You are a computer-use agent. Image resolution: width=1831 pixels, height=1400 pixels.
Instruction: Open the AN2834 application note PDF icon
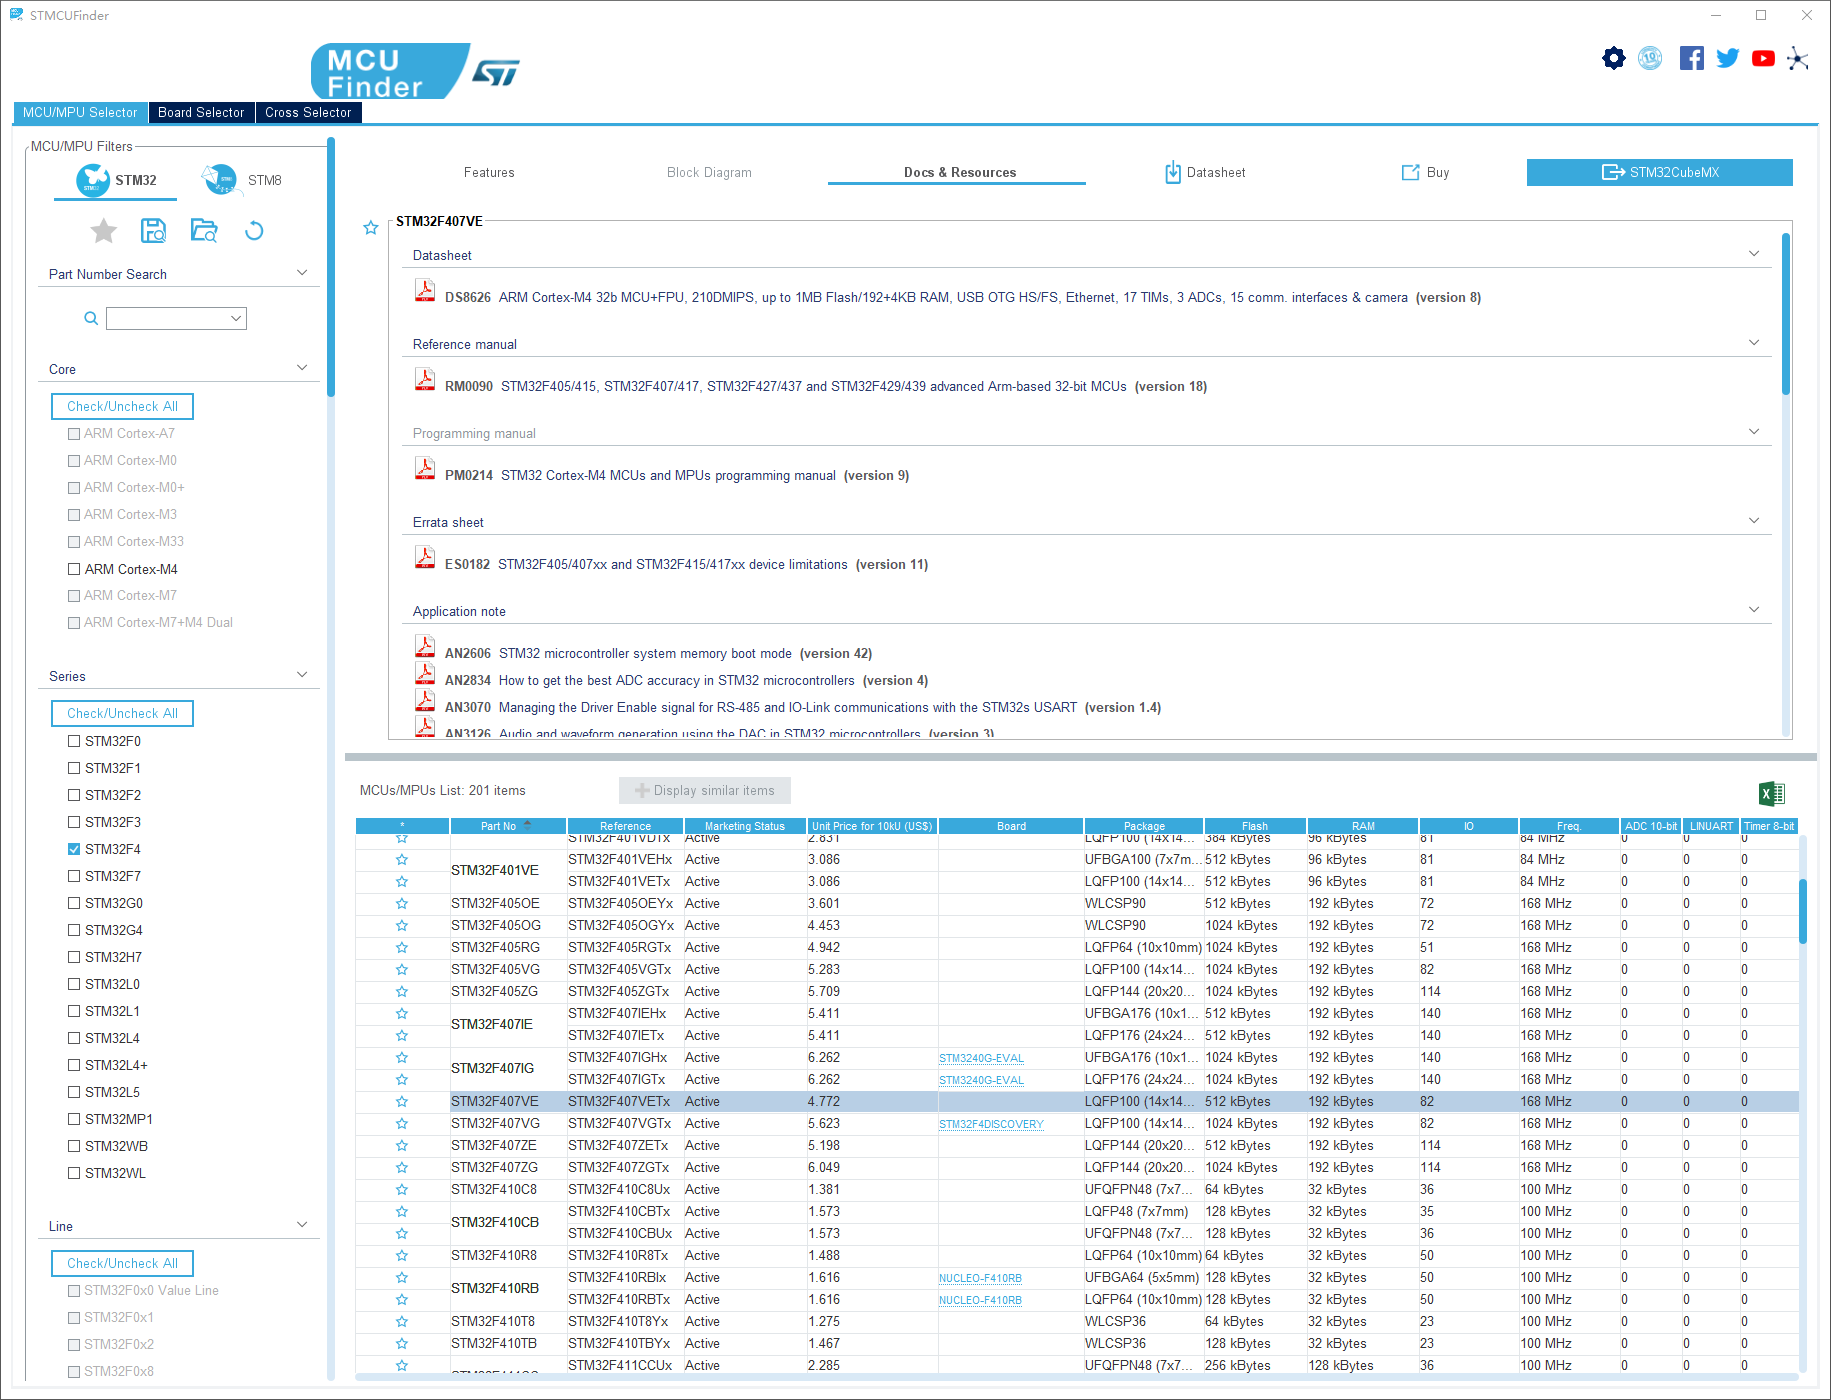coord(425,673)
